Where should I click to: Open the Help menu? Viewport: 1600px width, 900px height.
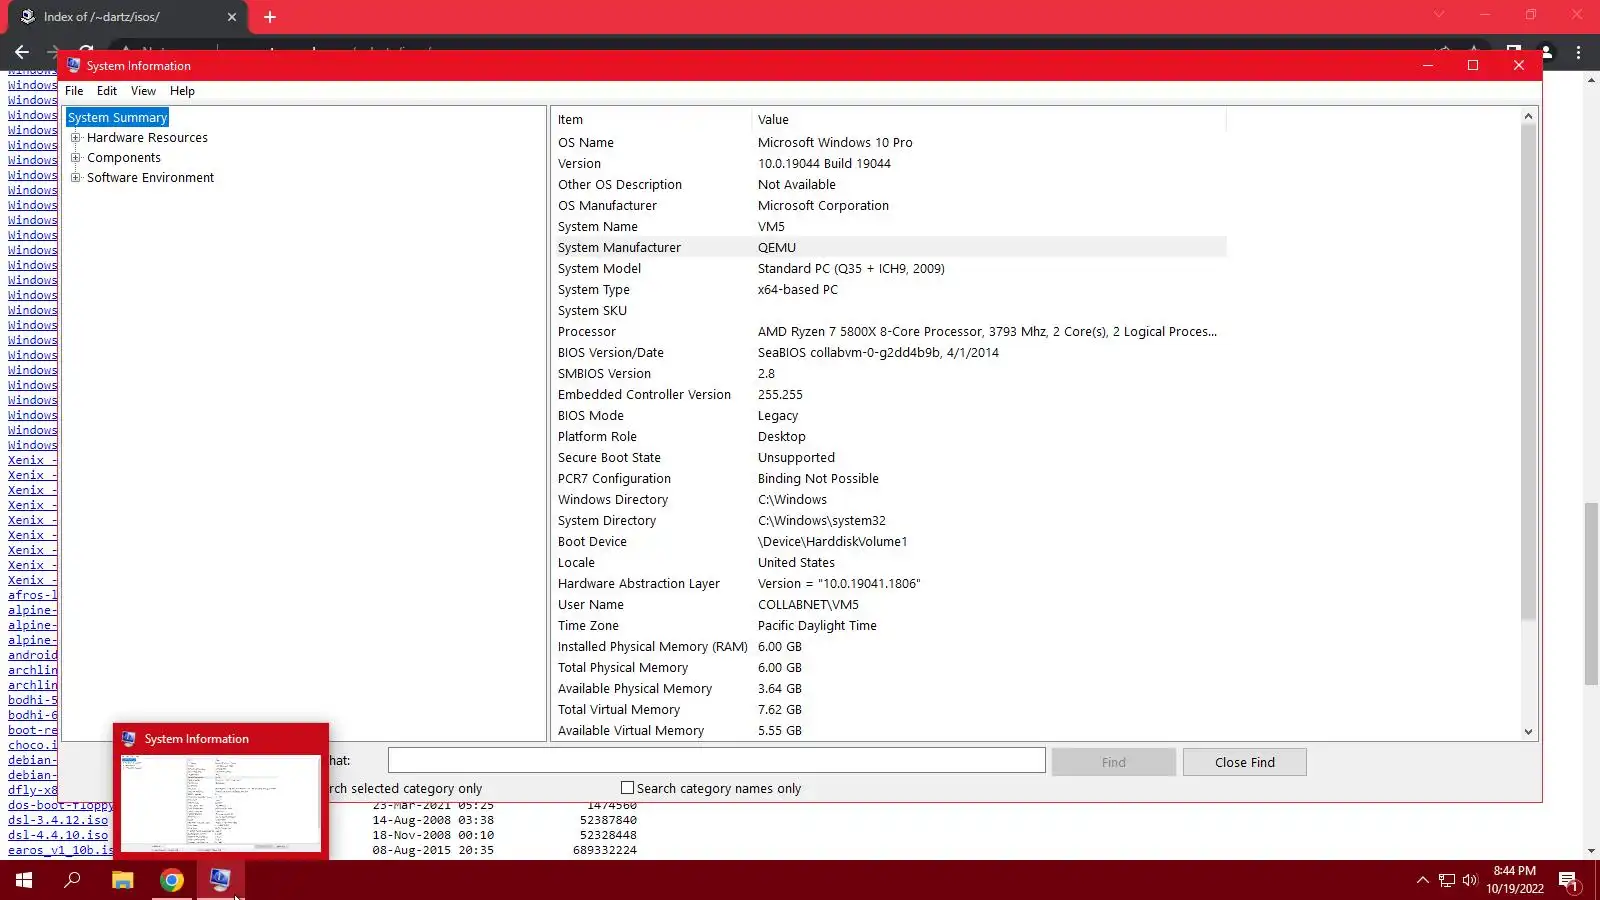click(182, 91)
